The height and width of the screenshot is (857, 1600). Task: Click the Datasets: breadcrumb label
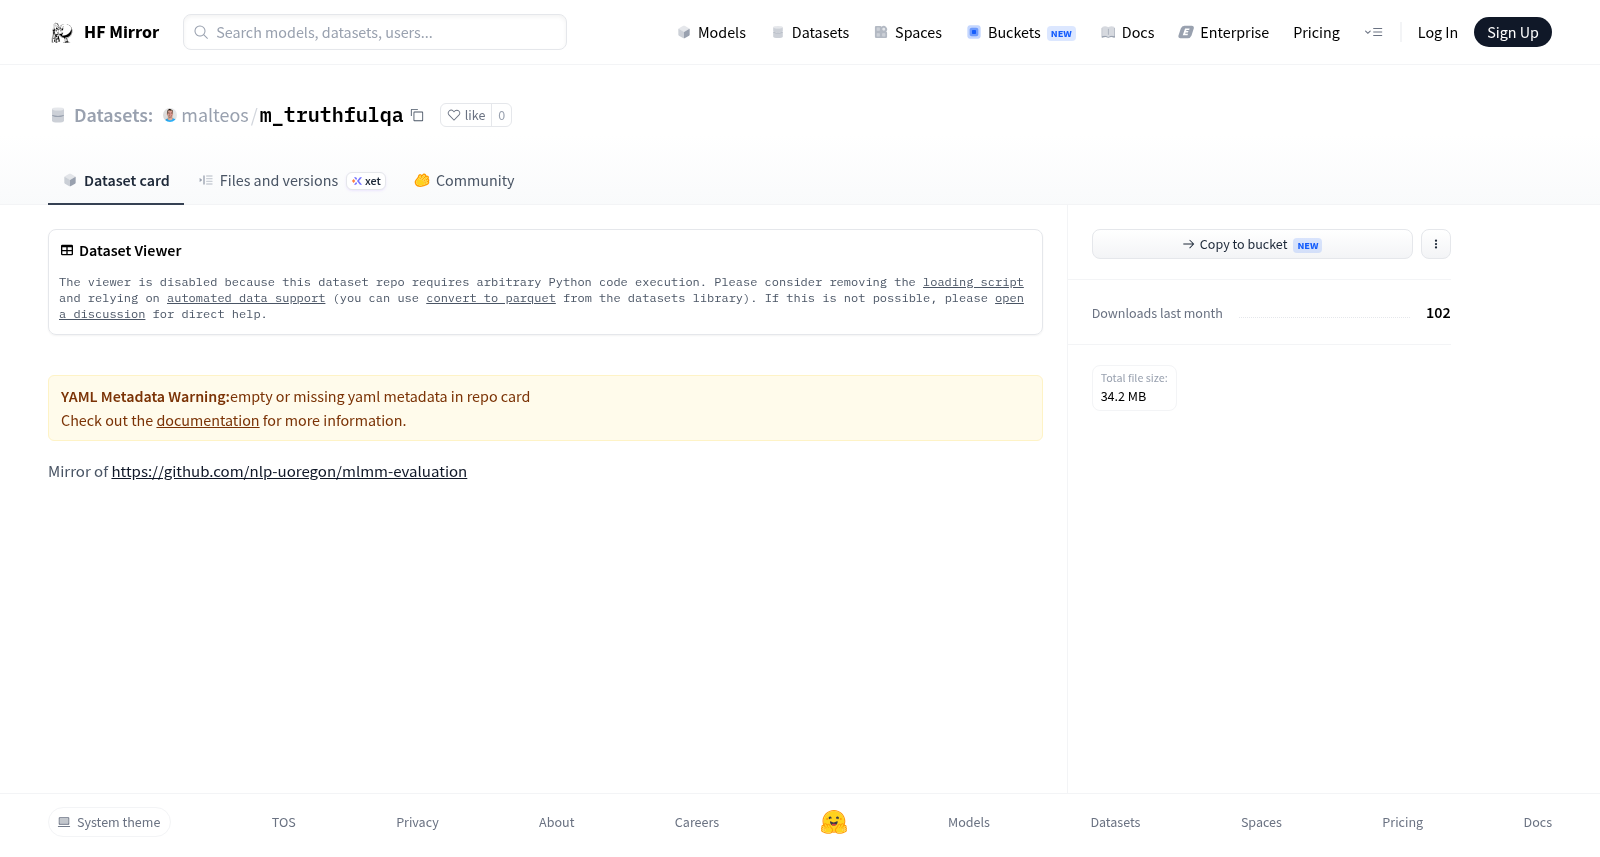click(x=113, y=115)
